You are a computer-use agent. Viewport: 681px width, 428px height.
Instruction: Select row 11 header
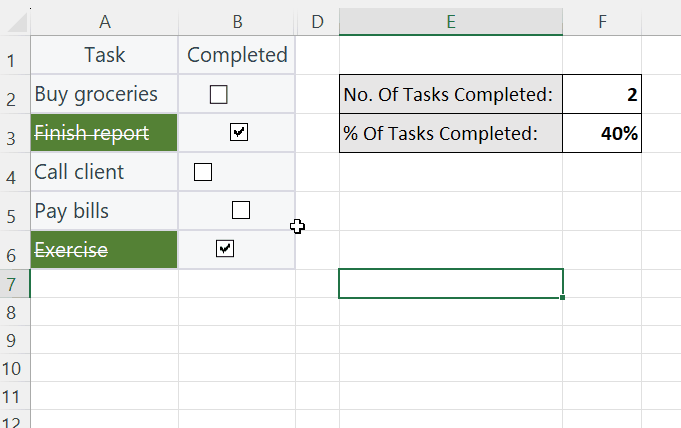[15, 396]
